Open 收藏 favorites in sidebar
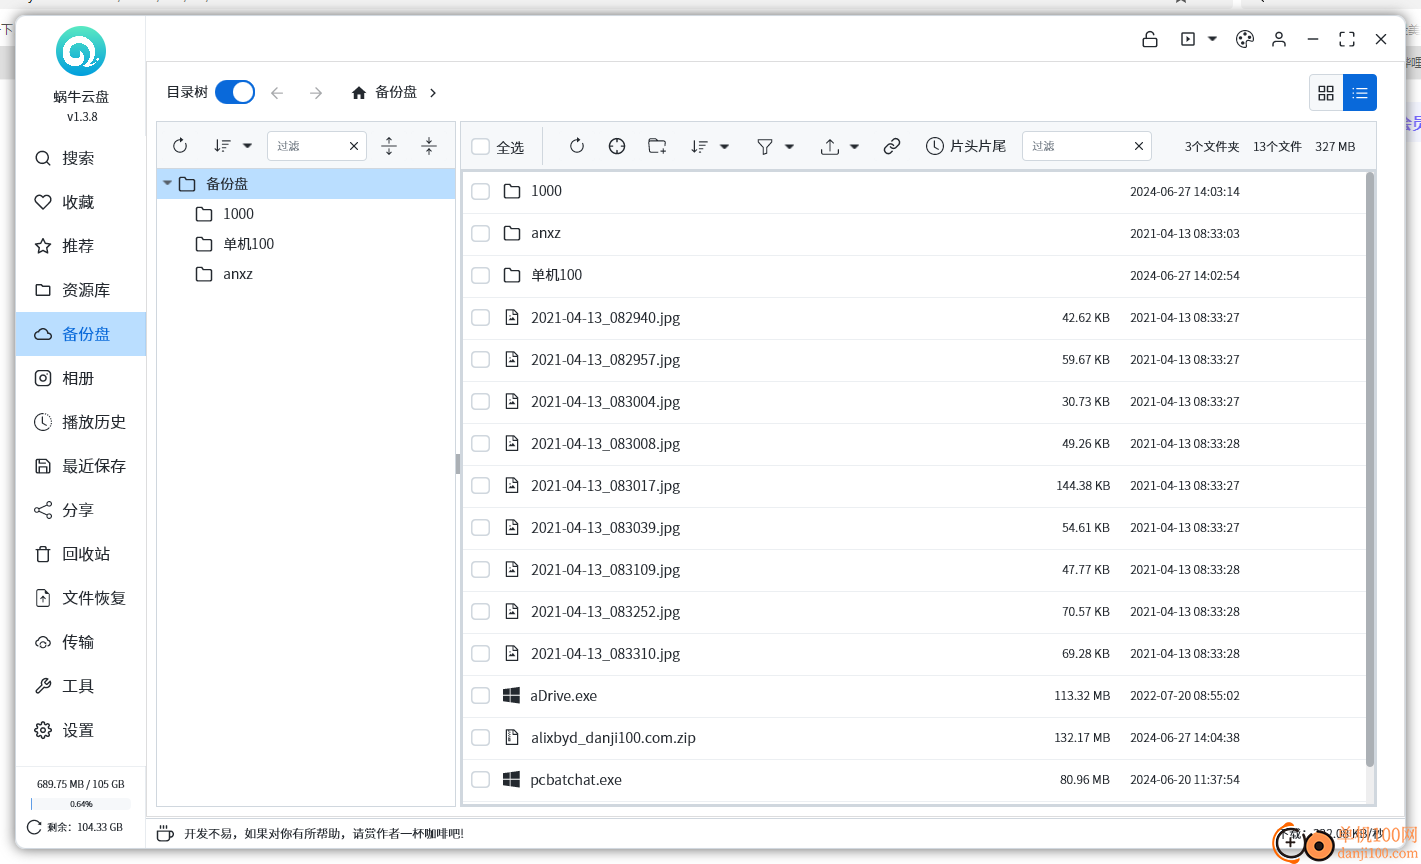This screenshot has height=864, width=1421. [x=80, y=202]
